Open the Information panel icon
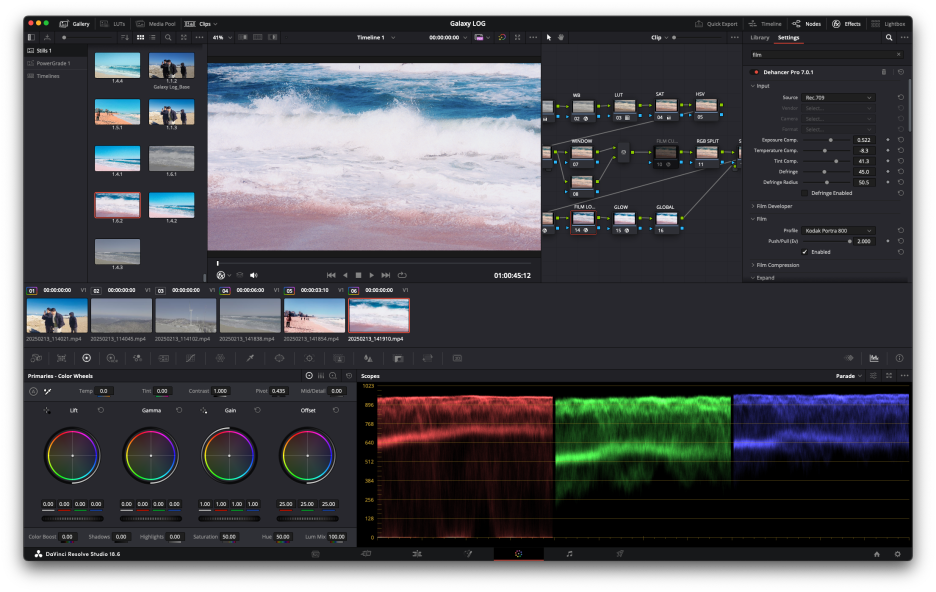The width and height of the screenshot is (936, 592). [x=899, y=358]
